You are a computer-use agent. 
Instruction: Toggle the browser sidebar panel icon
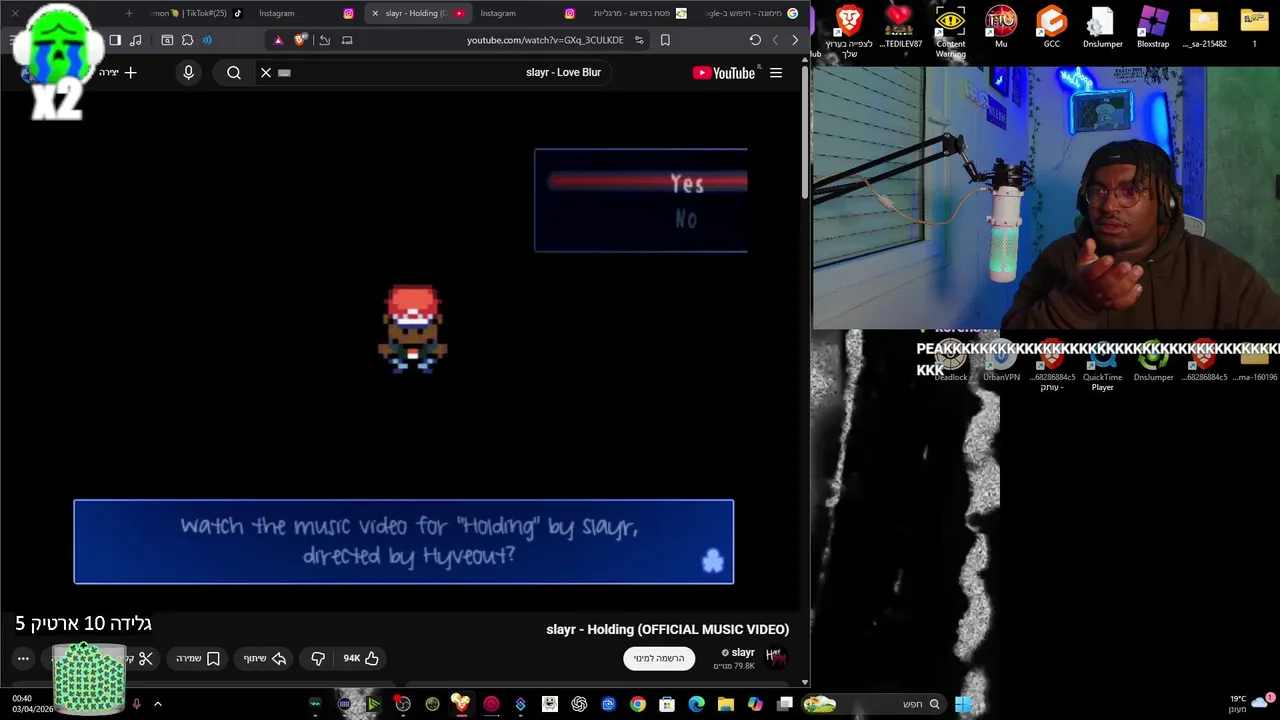click(x=115, y=40)
